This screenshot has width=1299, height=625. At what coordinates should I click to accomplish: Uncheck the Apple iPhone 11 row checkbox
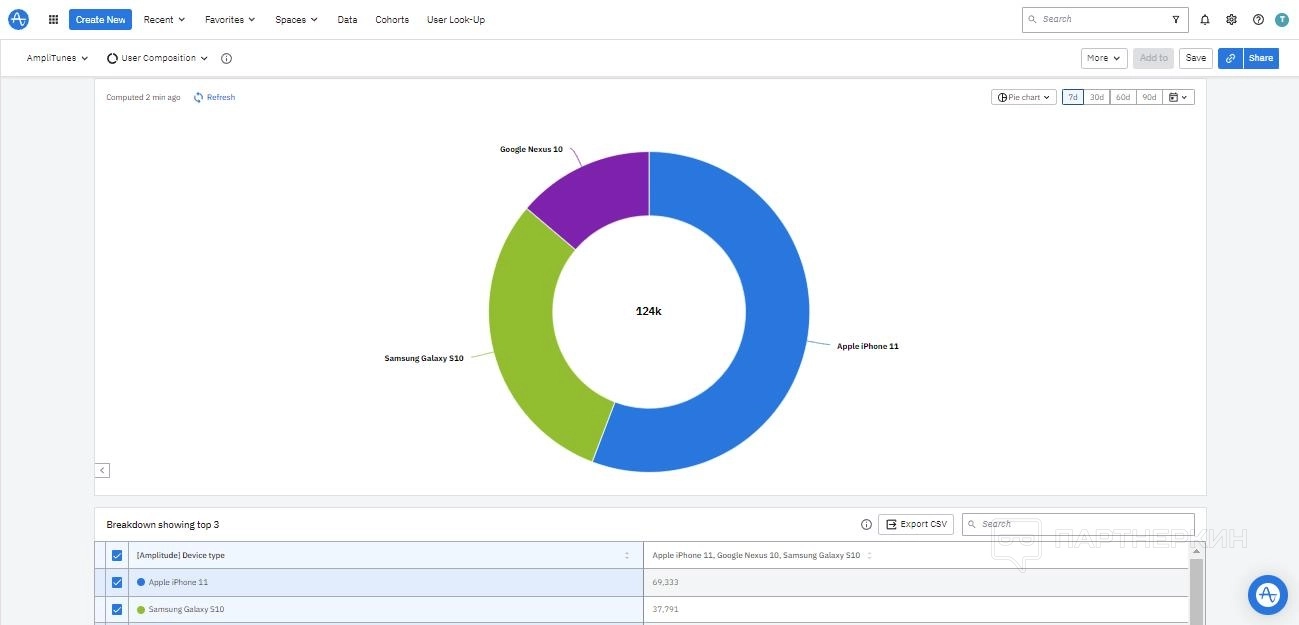coord(117,582)
